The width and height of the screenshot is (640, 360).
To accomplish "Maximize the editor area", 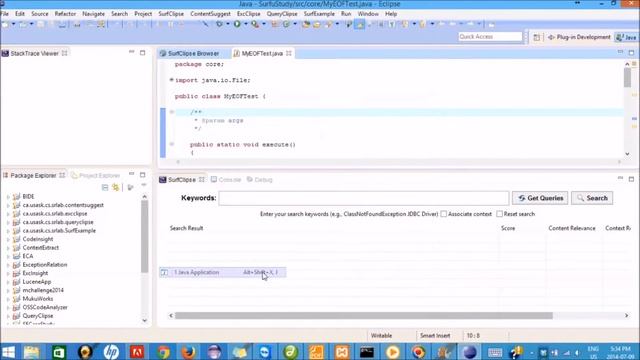I will pyautogui.click(x=631, y=53).
